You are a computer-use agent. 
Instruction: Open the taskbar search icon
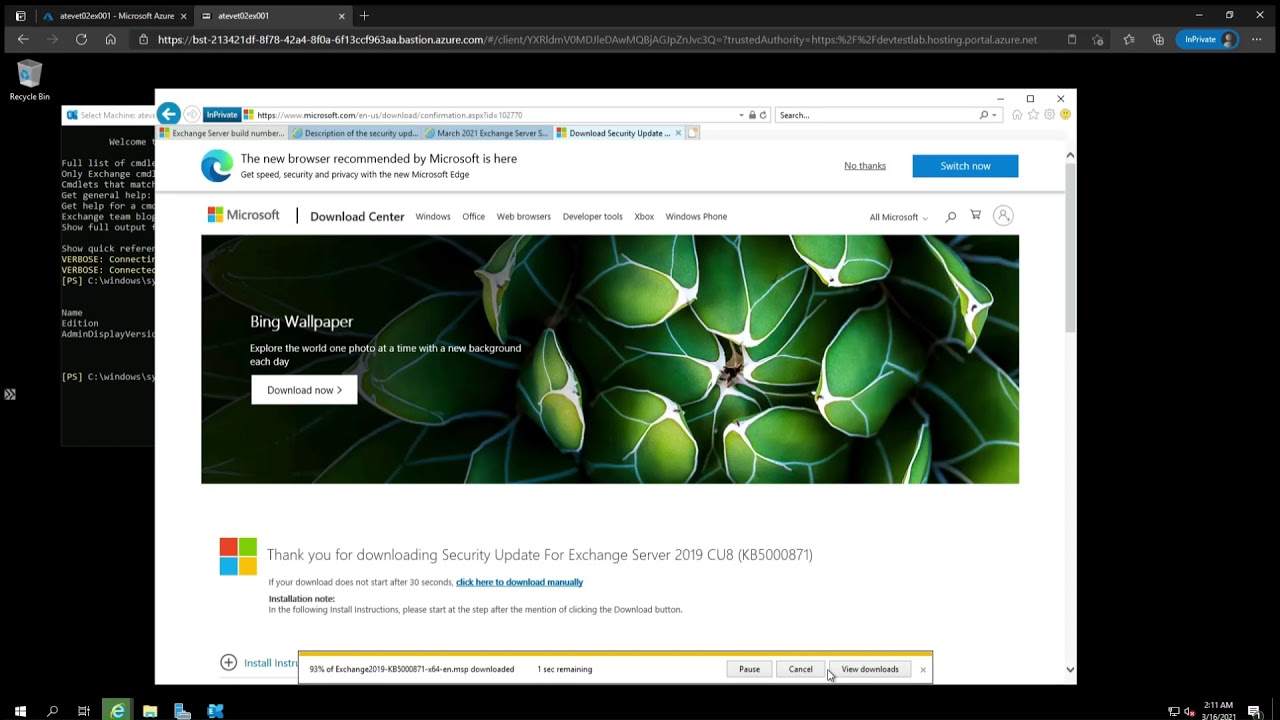(x=52, y=711)
